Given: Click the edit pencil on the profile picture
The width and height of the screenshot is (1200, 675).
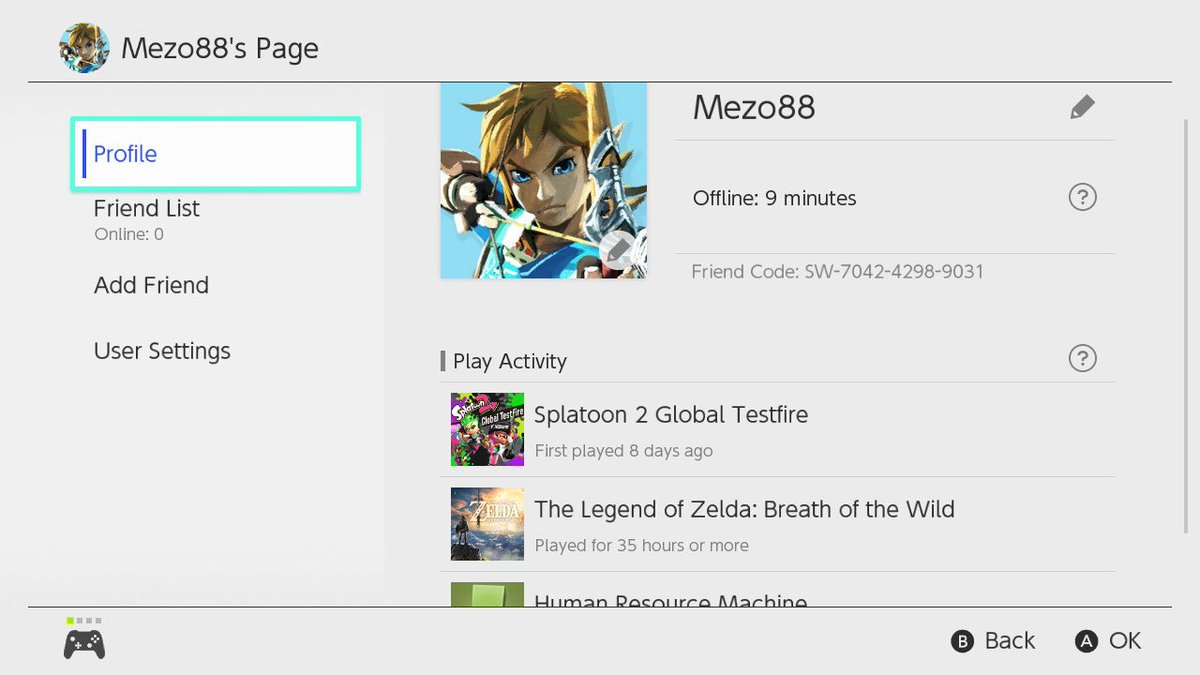Looking at the screenshot, I should [618, 250].
